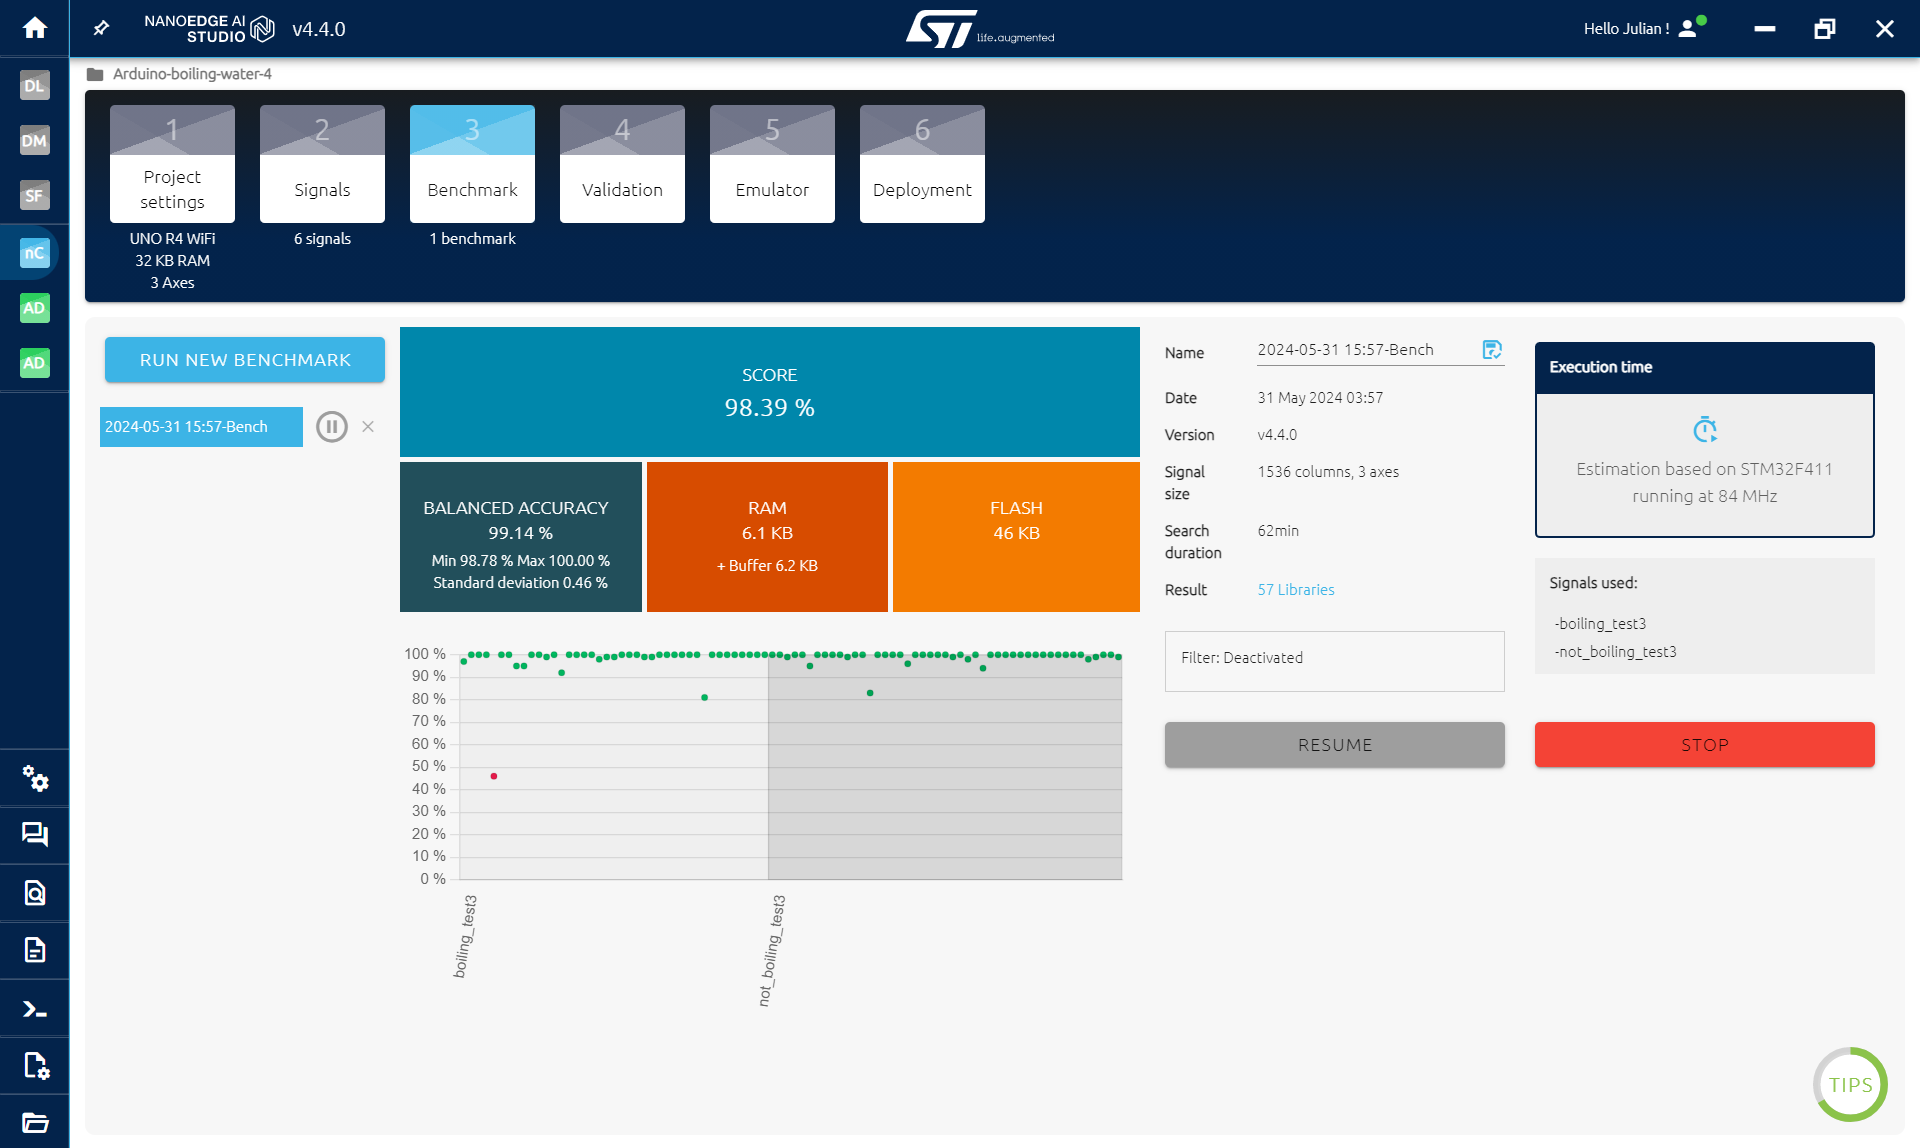Screen dimensions: 1920x1148
Task: Click the pause icon on active benchmark
Action: point(333,426)
